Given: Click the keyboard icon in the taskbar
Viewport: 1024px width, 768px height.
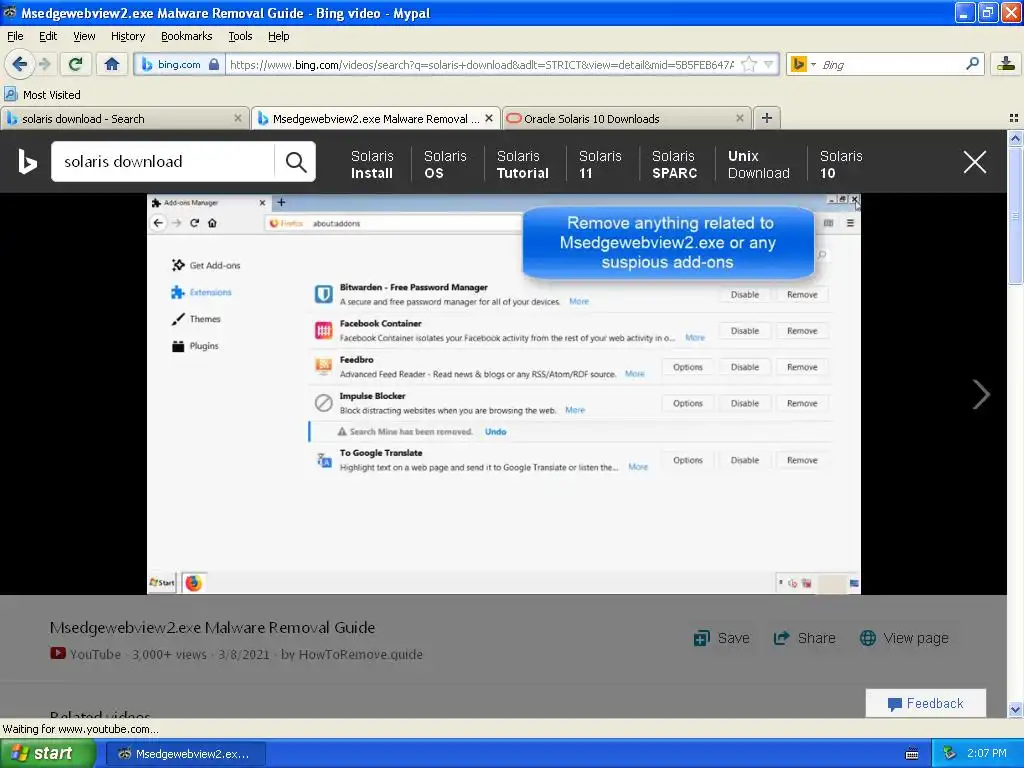Looking at the screenshot, I should 912,754.
